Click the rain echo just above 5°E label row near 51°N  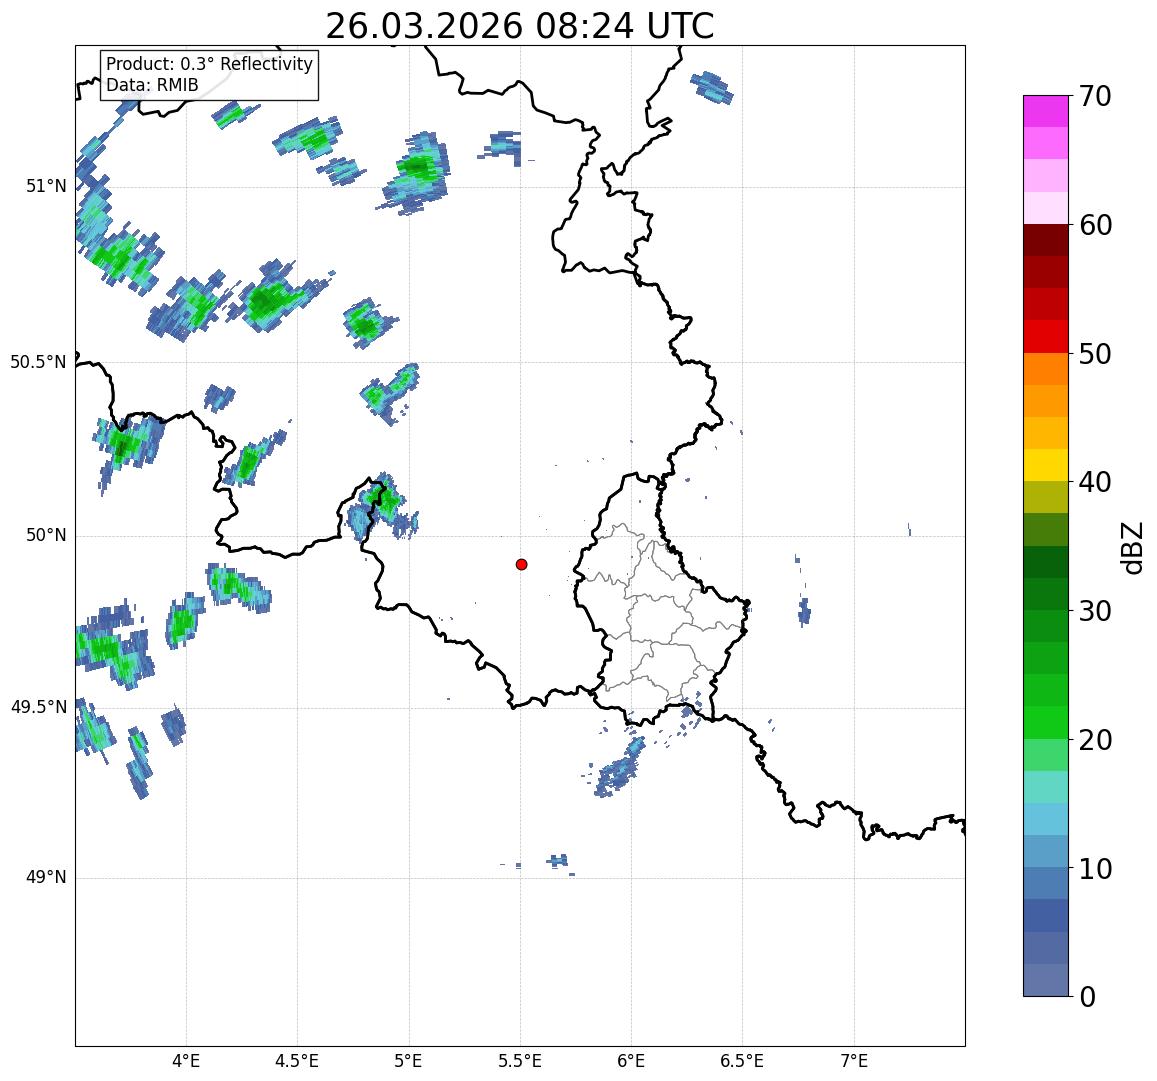coord(416,173)
